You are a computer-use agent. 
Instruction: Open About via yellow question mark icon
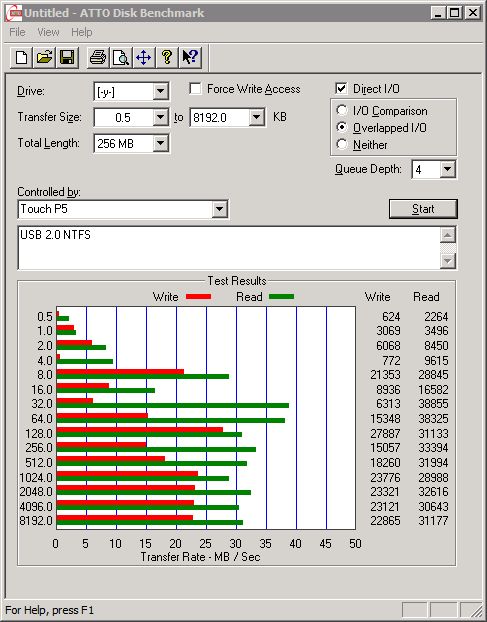[x=167, y=58]
